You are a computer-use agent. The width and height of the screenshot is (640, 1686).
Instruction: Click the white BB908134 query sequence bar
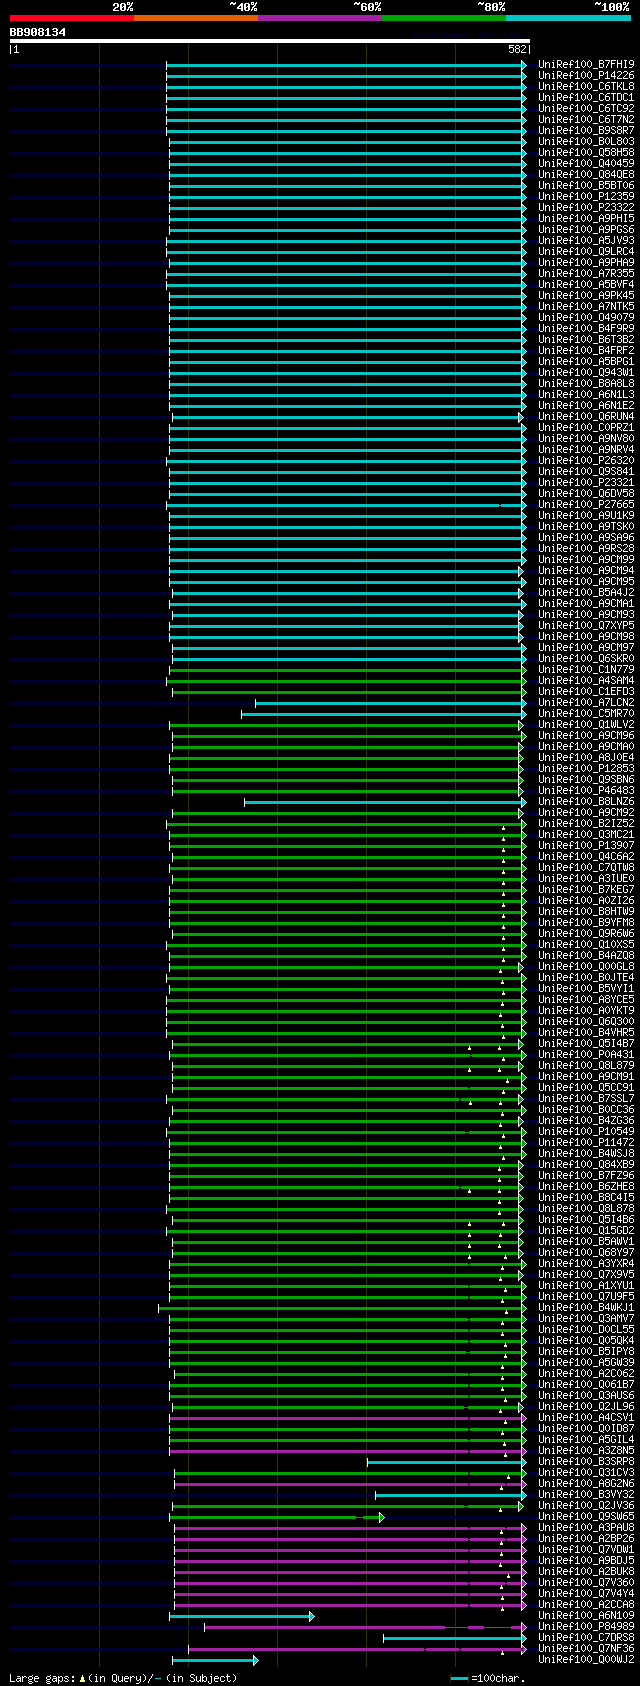click(x=269, y=41)
